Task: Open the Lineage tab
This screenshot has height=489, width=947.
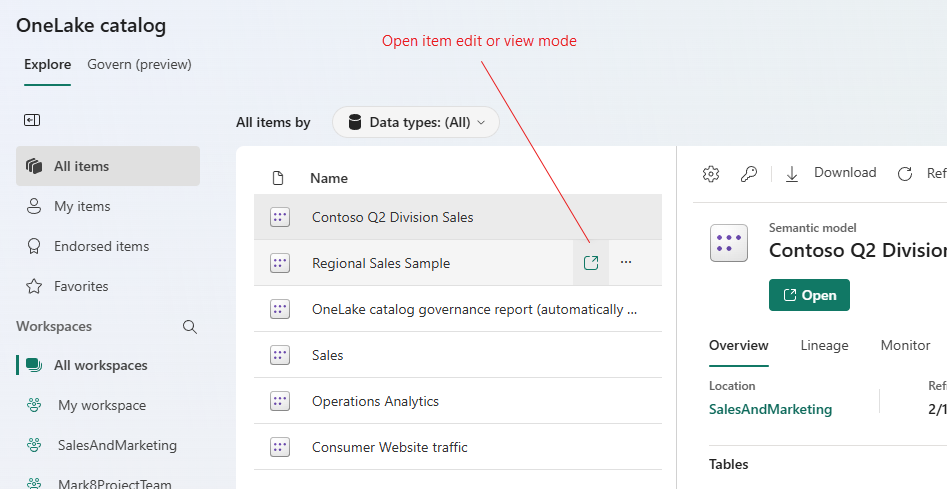Action: coord(824,345)
